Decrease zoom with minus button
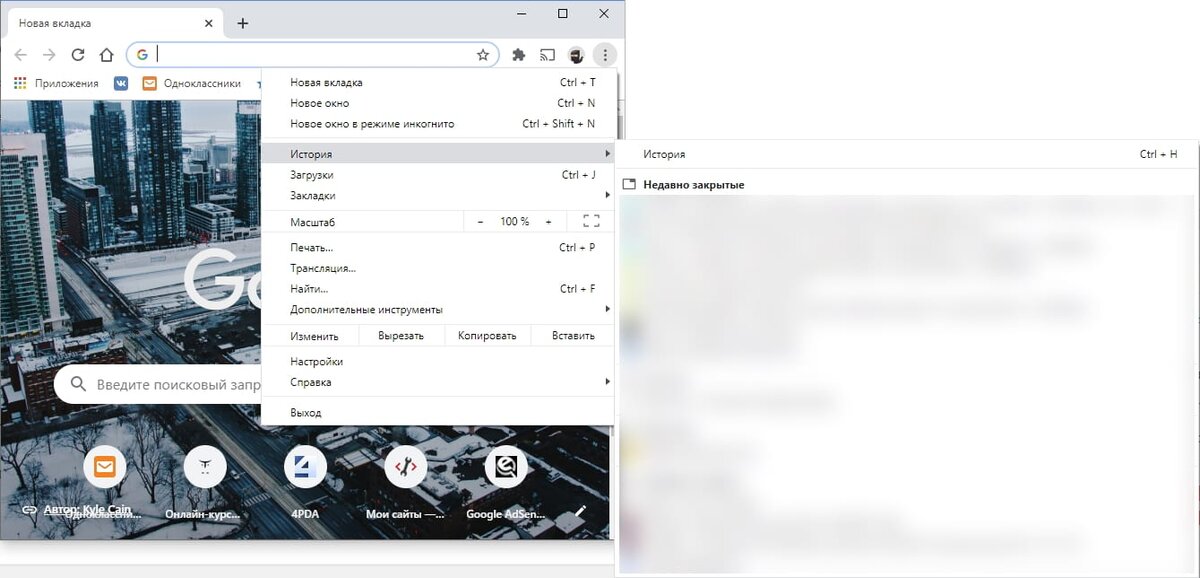Image resolution: width=1200 pixels, height=578 pixels. [x=481, y=221]
